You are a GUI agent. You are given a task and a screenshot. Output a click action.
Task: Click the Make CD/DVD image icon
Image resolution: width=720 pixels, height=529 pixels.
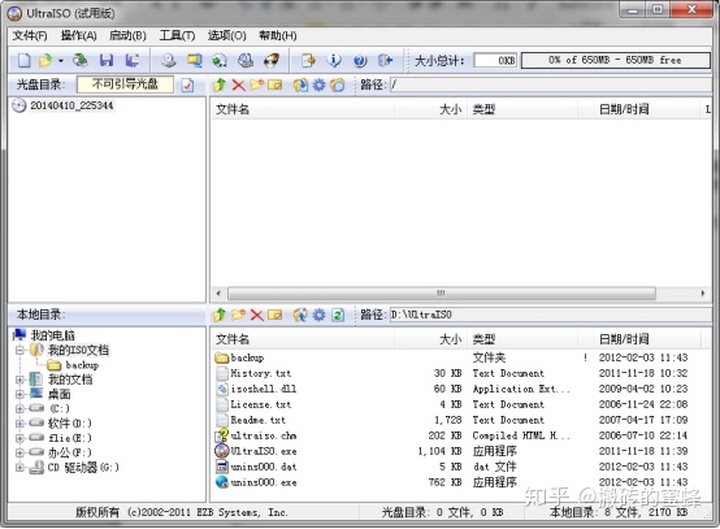click(169, 61)
